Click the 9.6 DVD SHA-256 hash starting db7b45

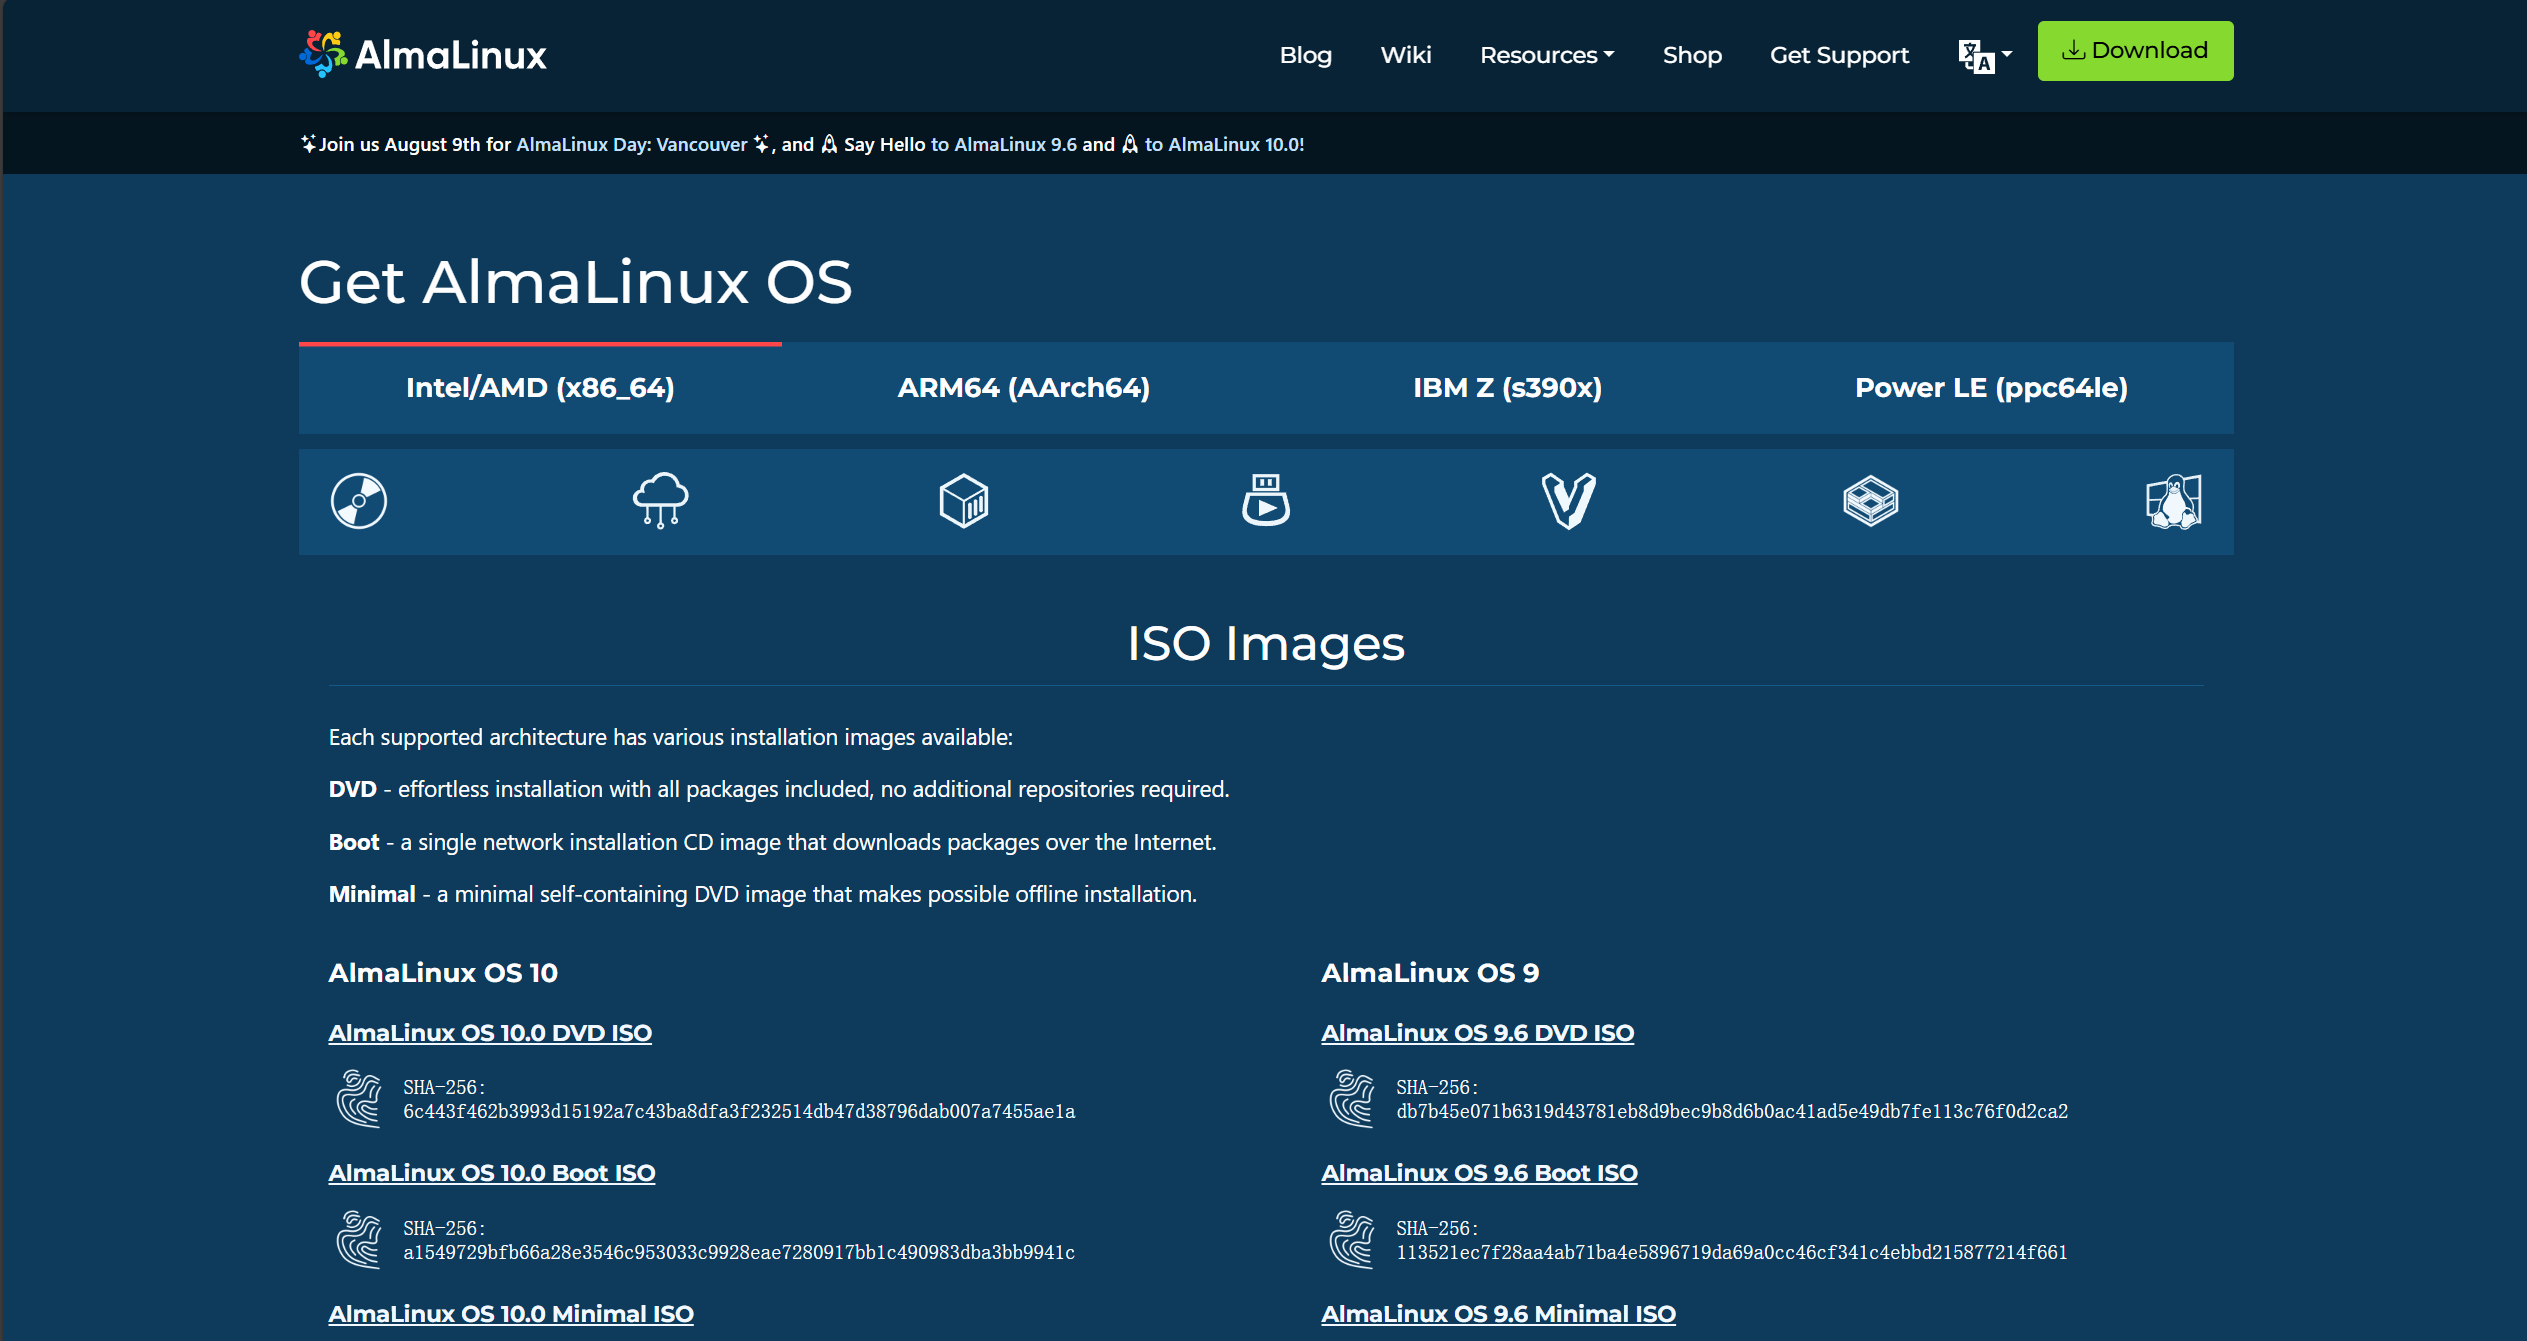point(1732,1111)
